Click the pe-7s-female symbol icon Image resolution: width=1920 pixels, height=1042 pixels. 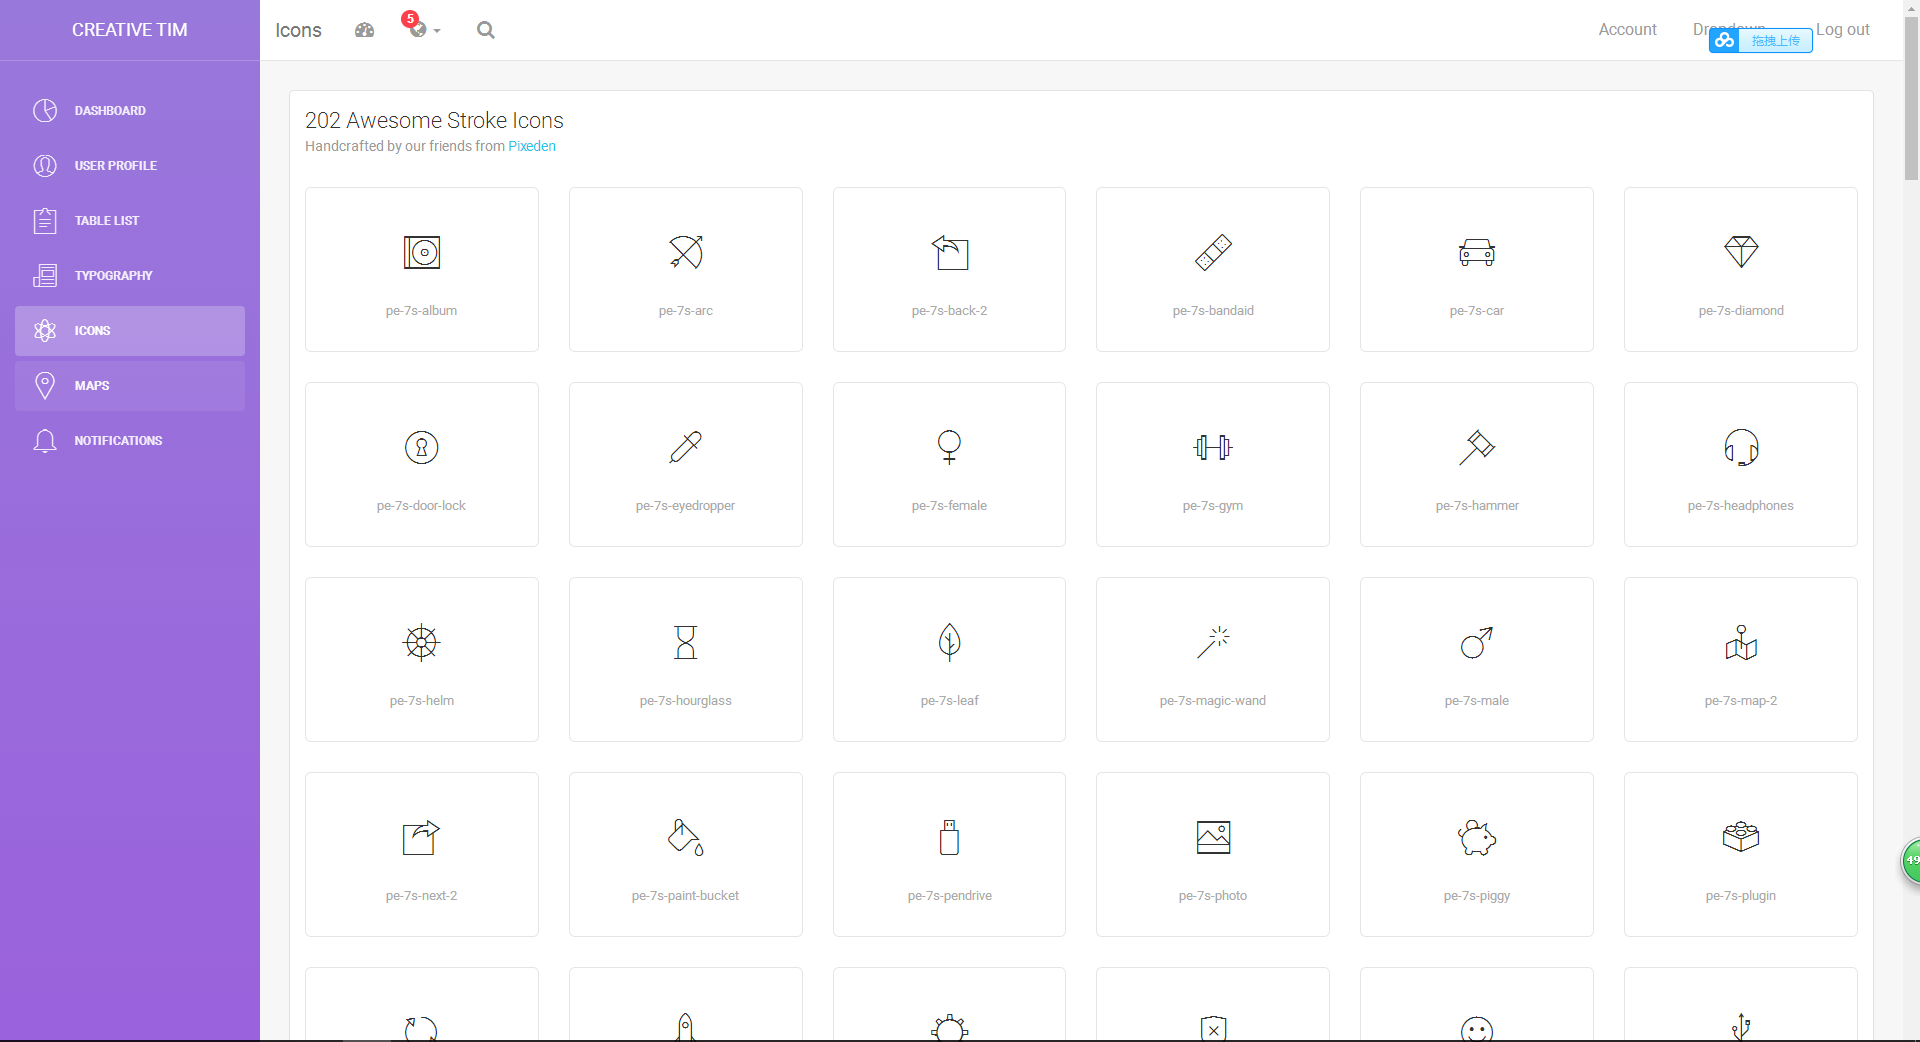pos(950,447)
